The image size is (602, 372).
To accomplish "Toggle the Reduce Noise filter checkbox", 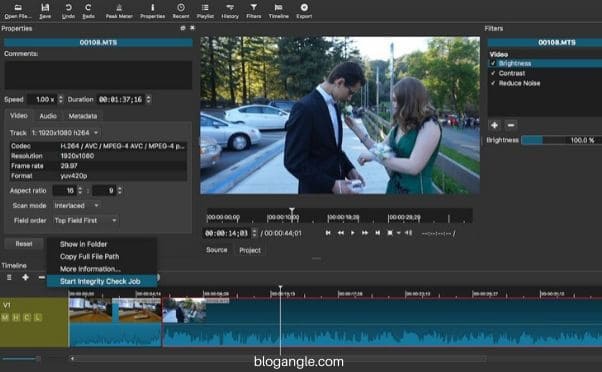I will click(x=493, y=83).
